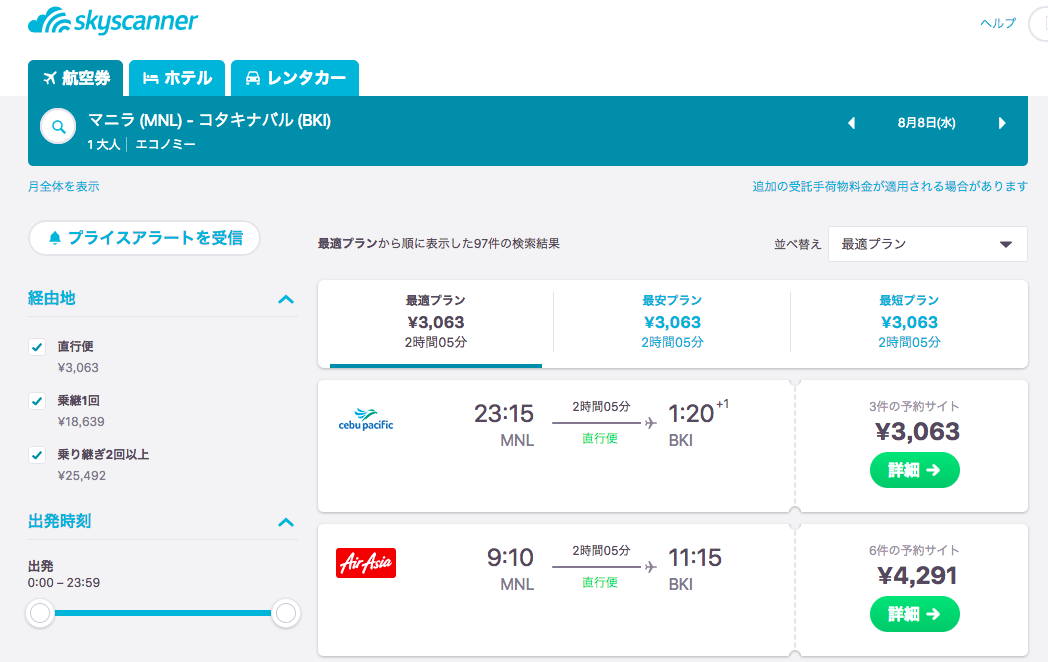
Task: Click left handle of departure time slider
Action: 41,613
